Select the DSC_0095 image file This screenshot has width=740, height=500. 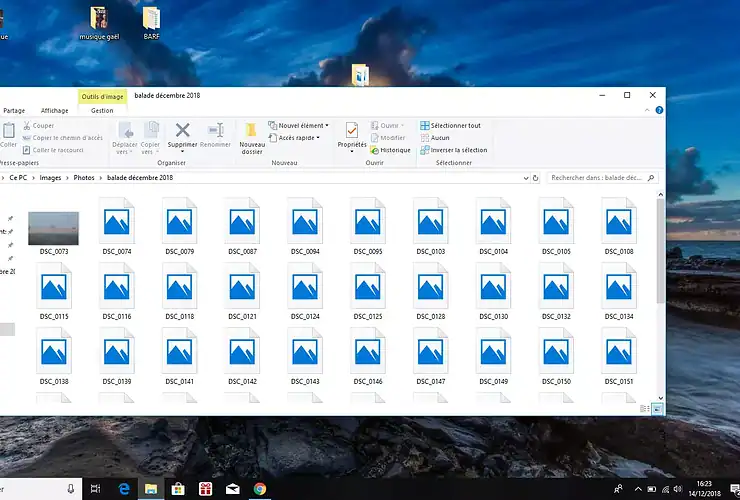pyautogui.click(x=368, y=227)
